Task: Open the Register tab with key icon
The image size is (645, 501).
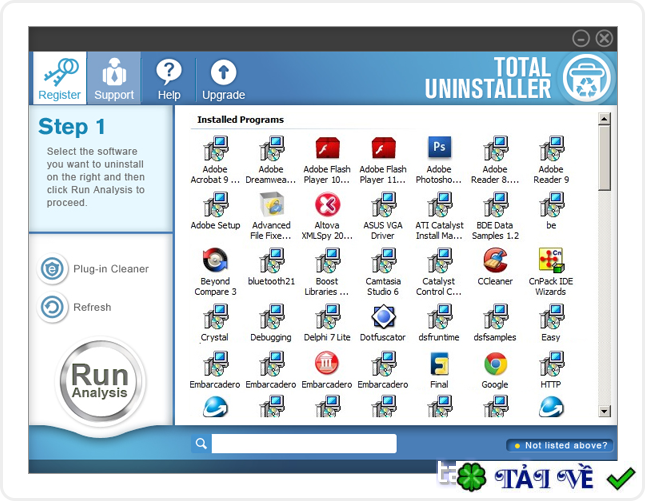Action: [59, 78]
